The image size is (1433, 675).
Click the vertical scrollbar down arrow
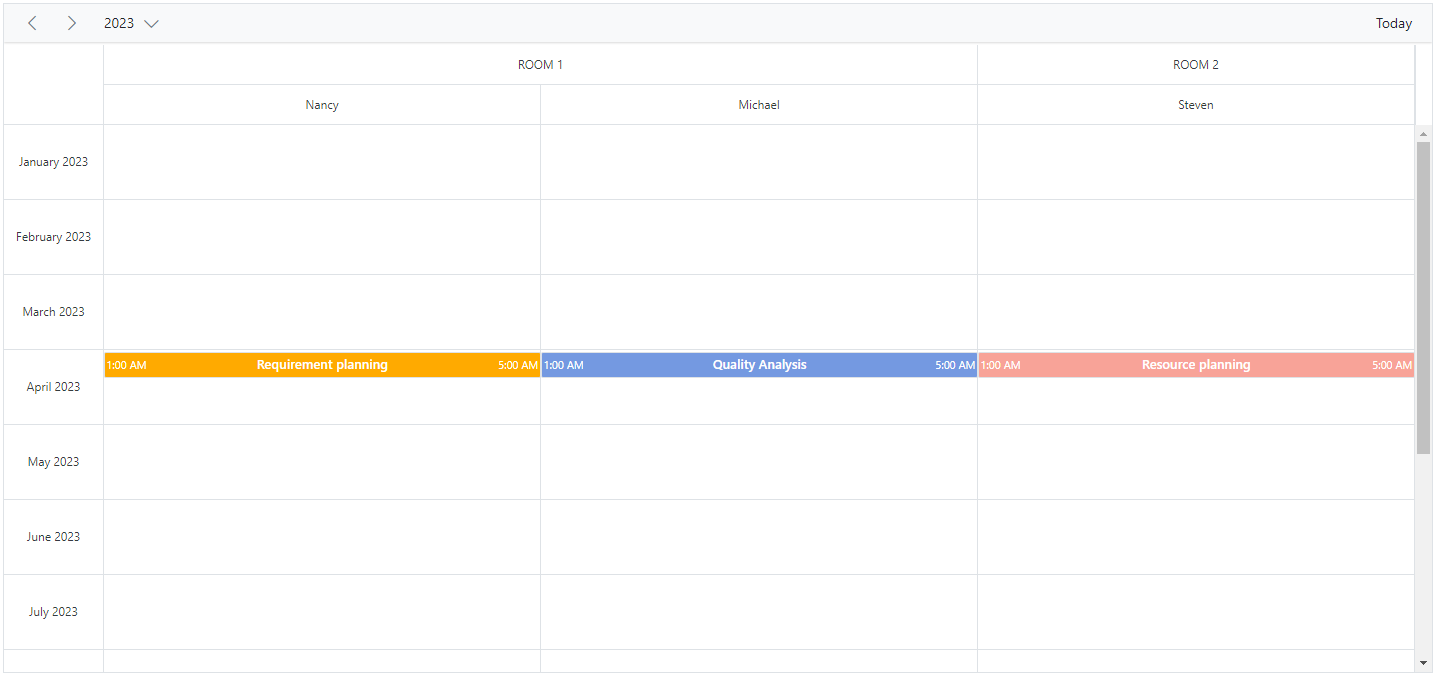tap(1423, 663)
